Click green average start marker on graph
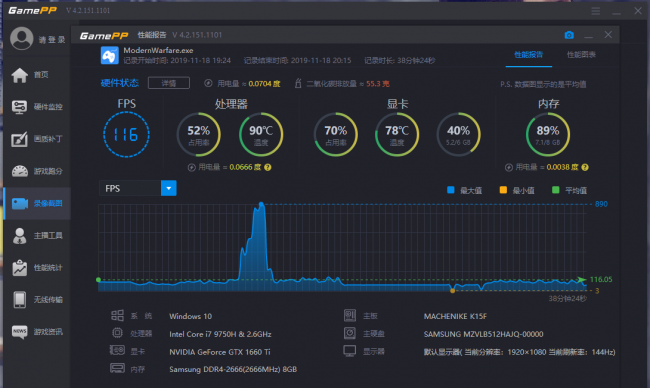Image resolution: width=650 pixels, height=388 pixels. coord(98,280)
